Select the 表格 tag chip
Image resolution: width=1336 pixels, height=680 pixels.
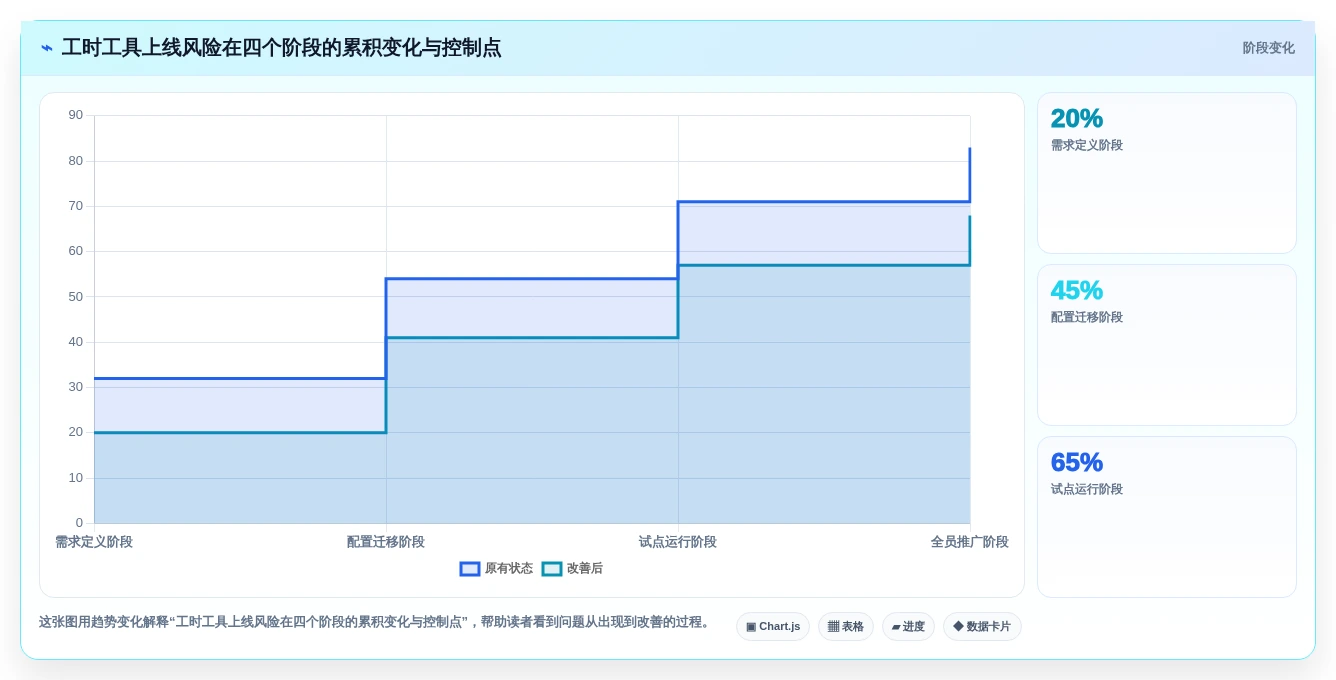coord(846,626)
